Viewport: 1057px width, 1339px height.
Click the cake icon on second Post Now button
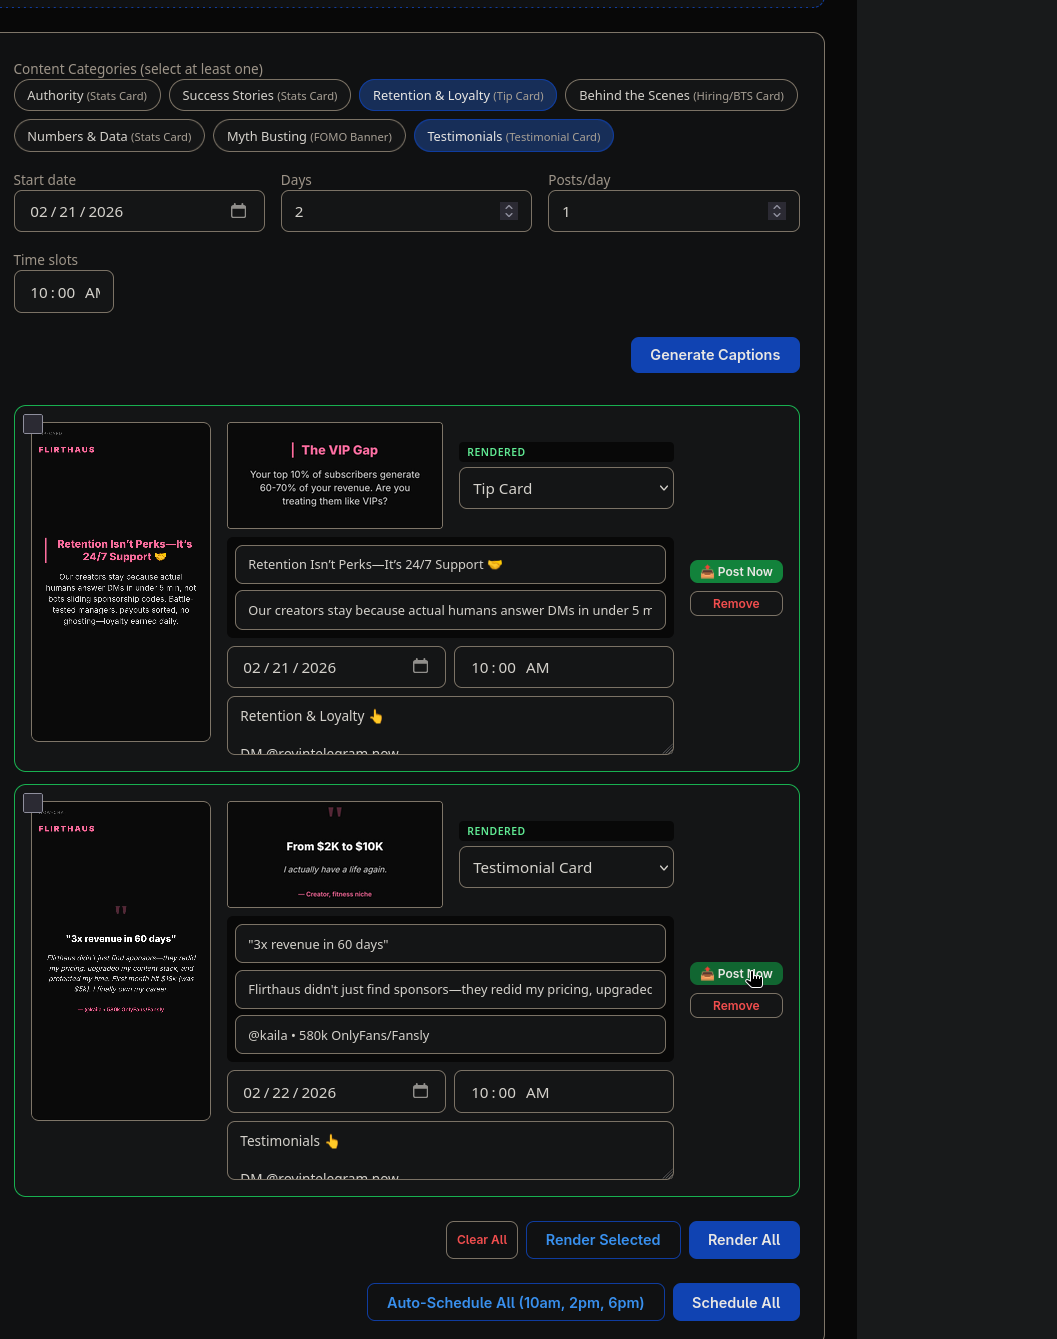click(706, 973)
